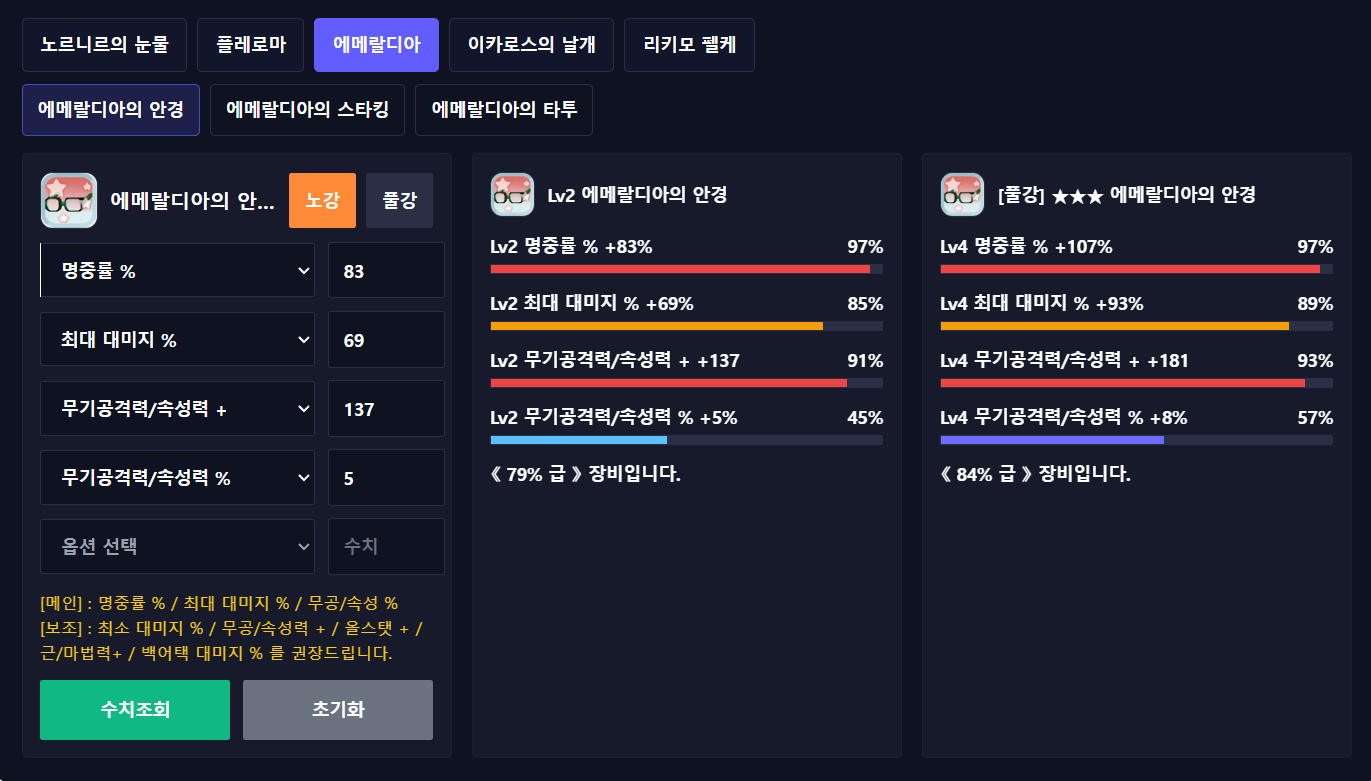
Task: Expand the 무기공격력/속성력 + dropdown
Action: coord(177,409)
